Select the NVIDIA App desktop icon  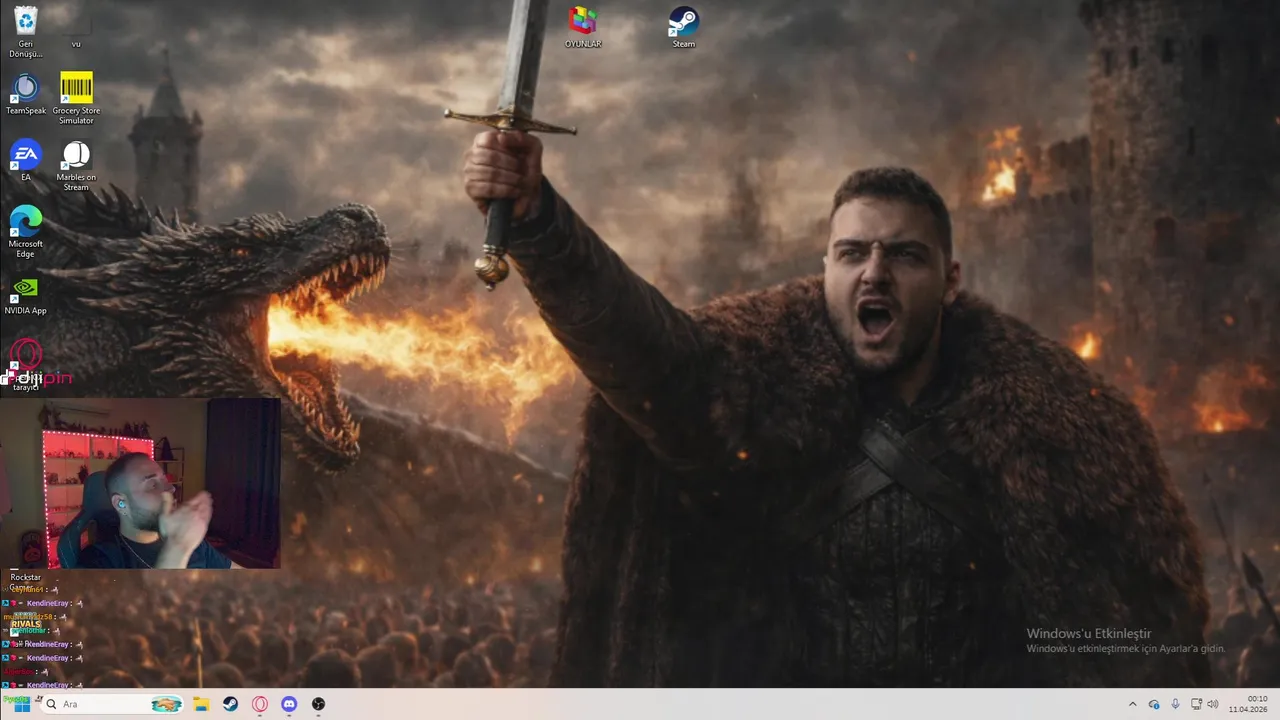(25, 296)
